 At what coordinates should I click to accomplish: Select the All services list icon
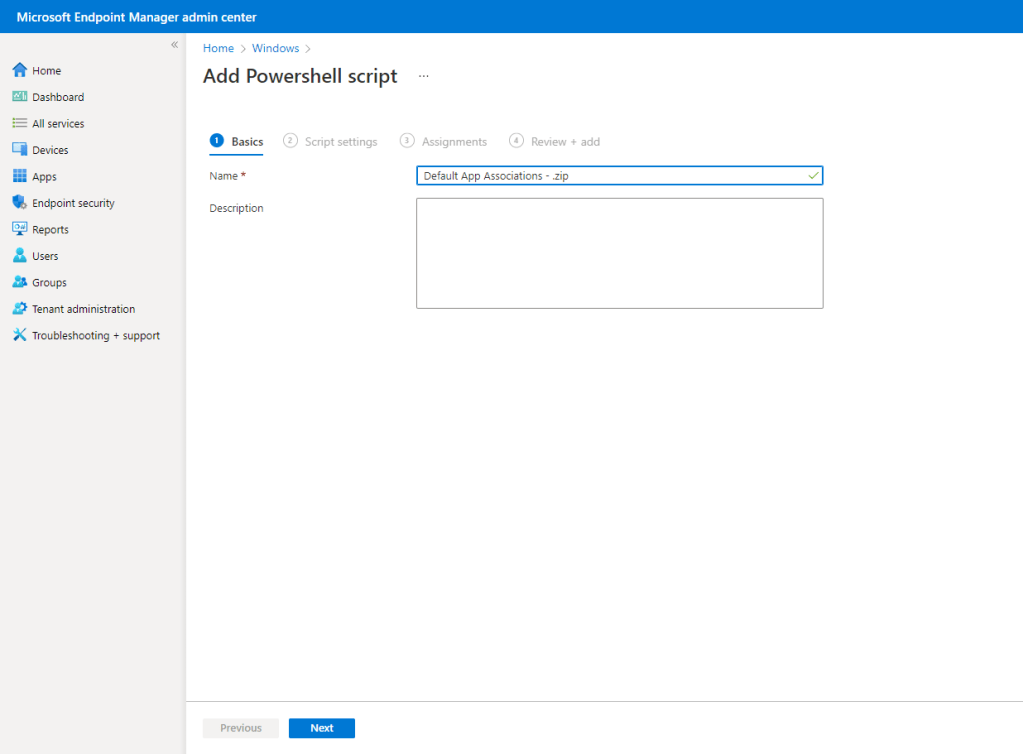(x=19, y=124)
